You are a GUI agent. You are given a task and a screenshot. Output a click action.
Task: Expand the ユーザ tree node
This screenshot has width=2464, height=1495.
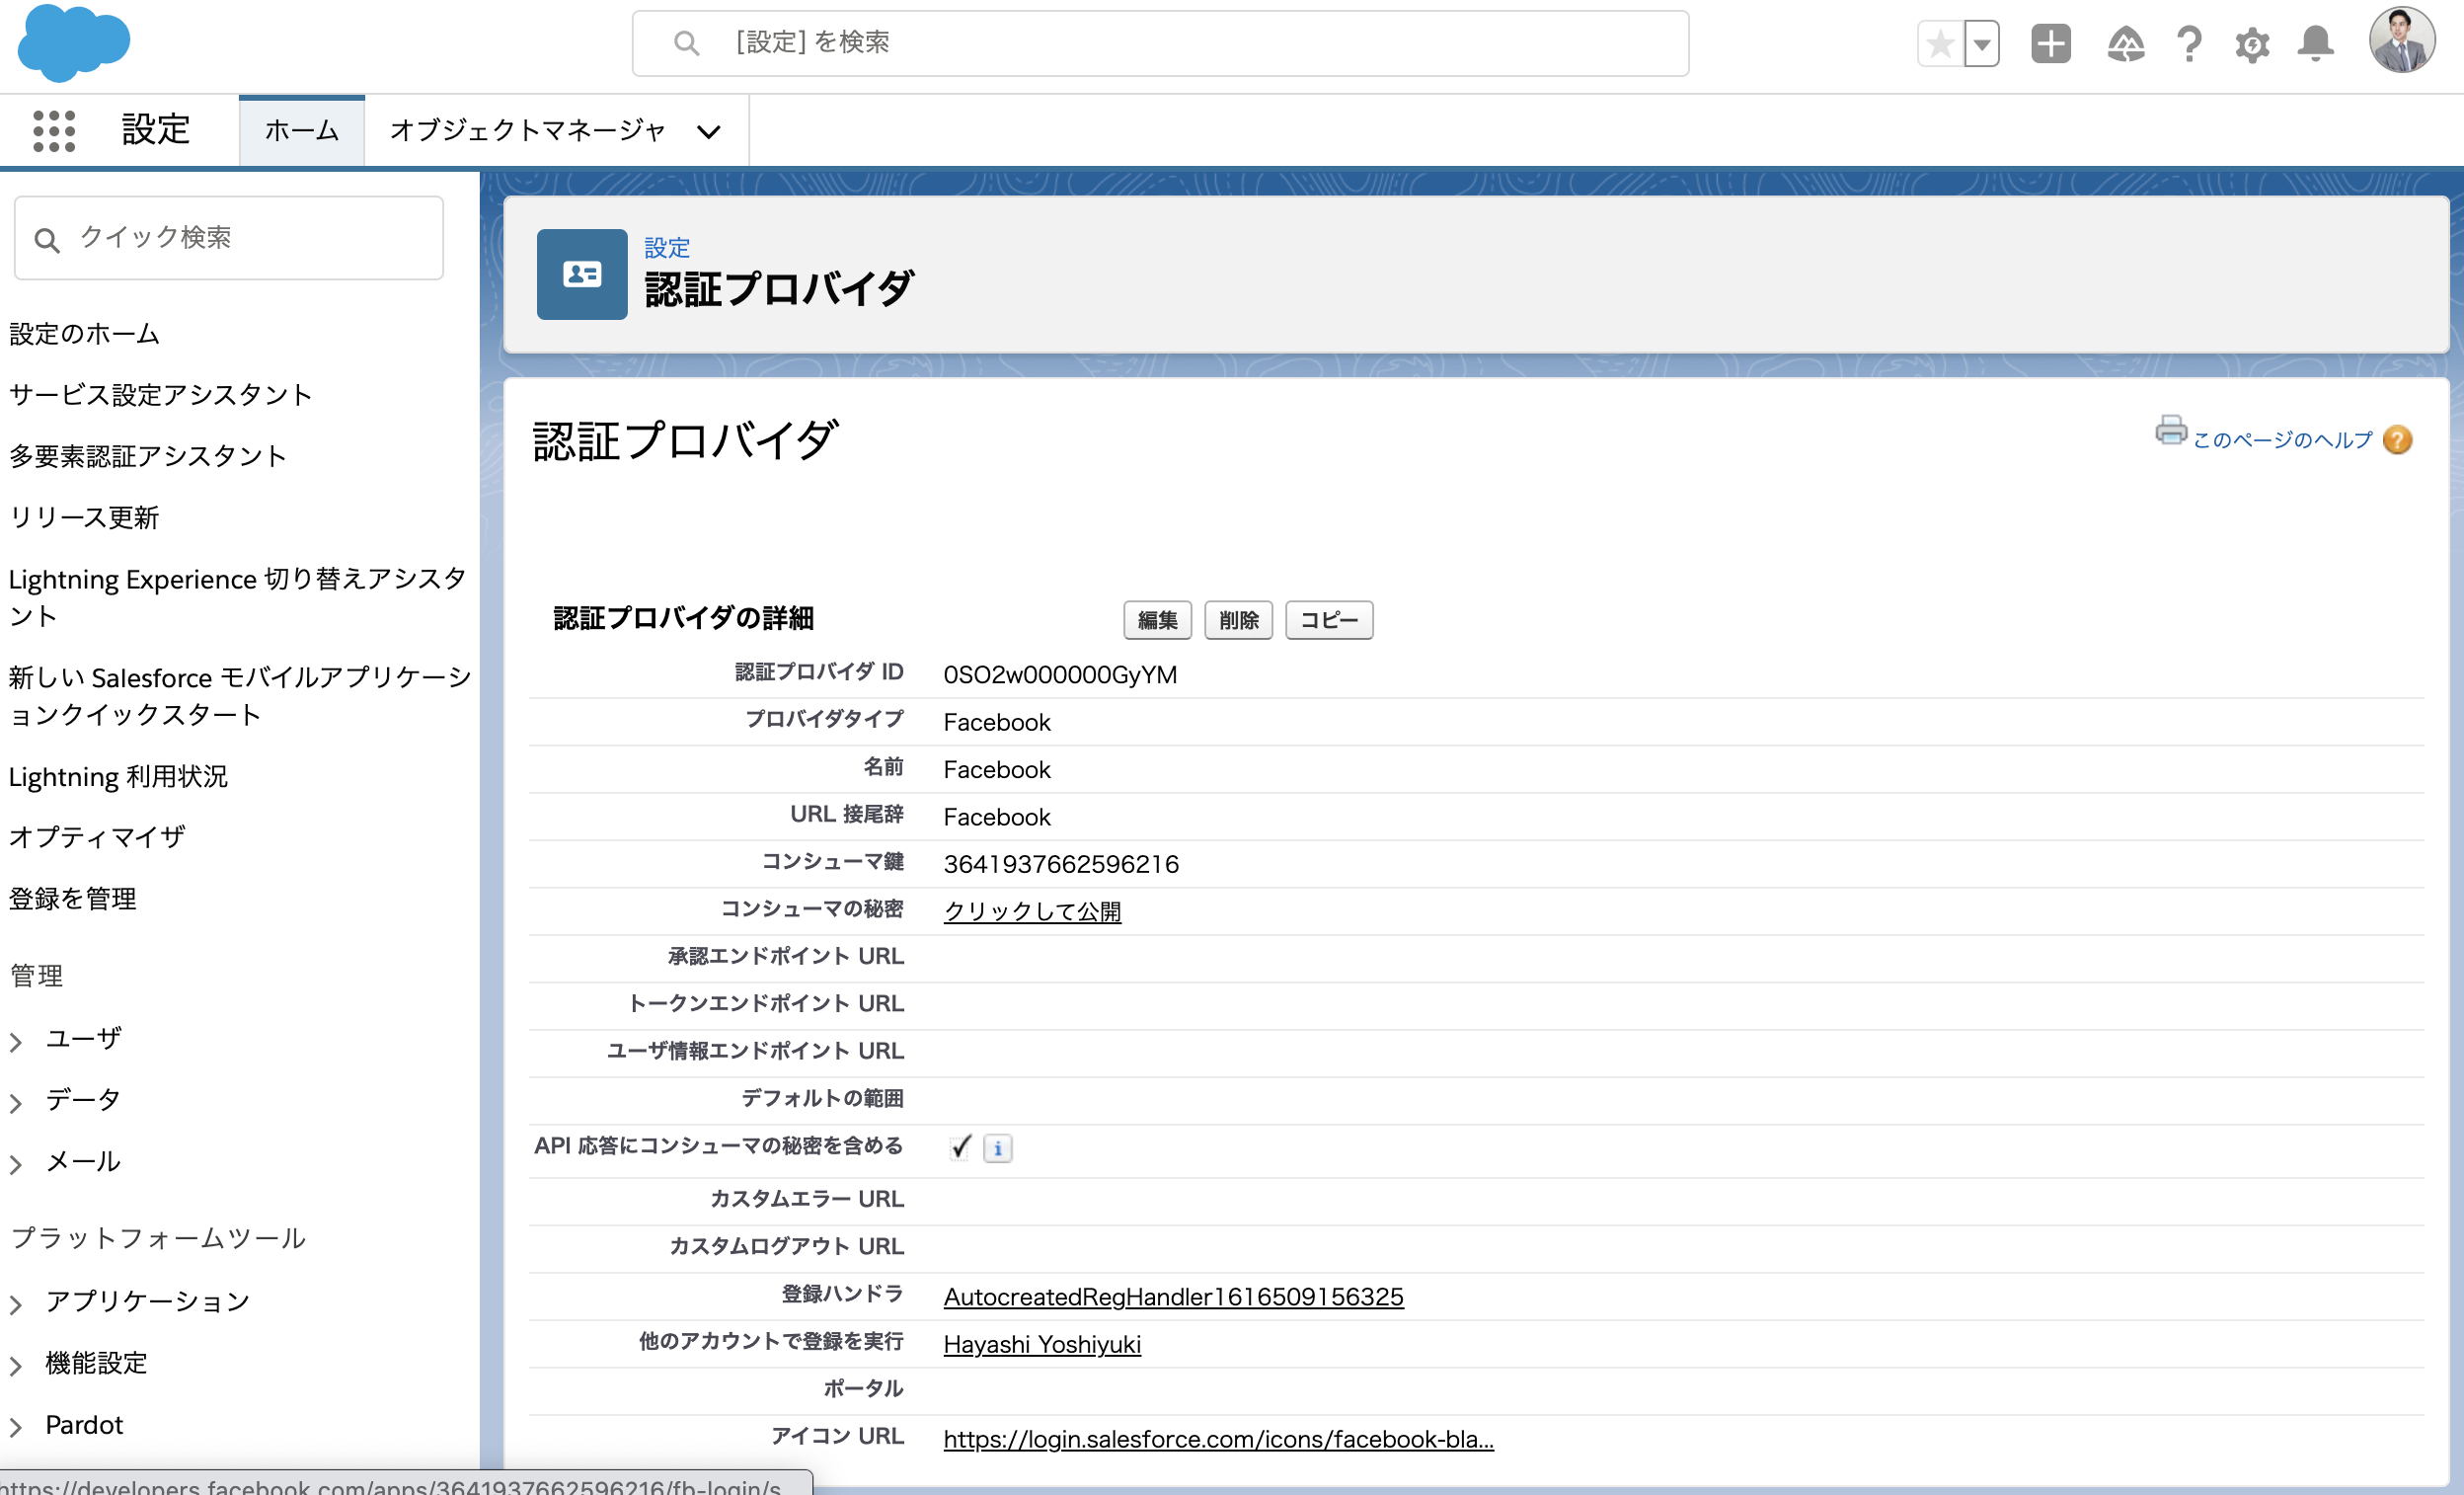(x=16, y=1042)
